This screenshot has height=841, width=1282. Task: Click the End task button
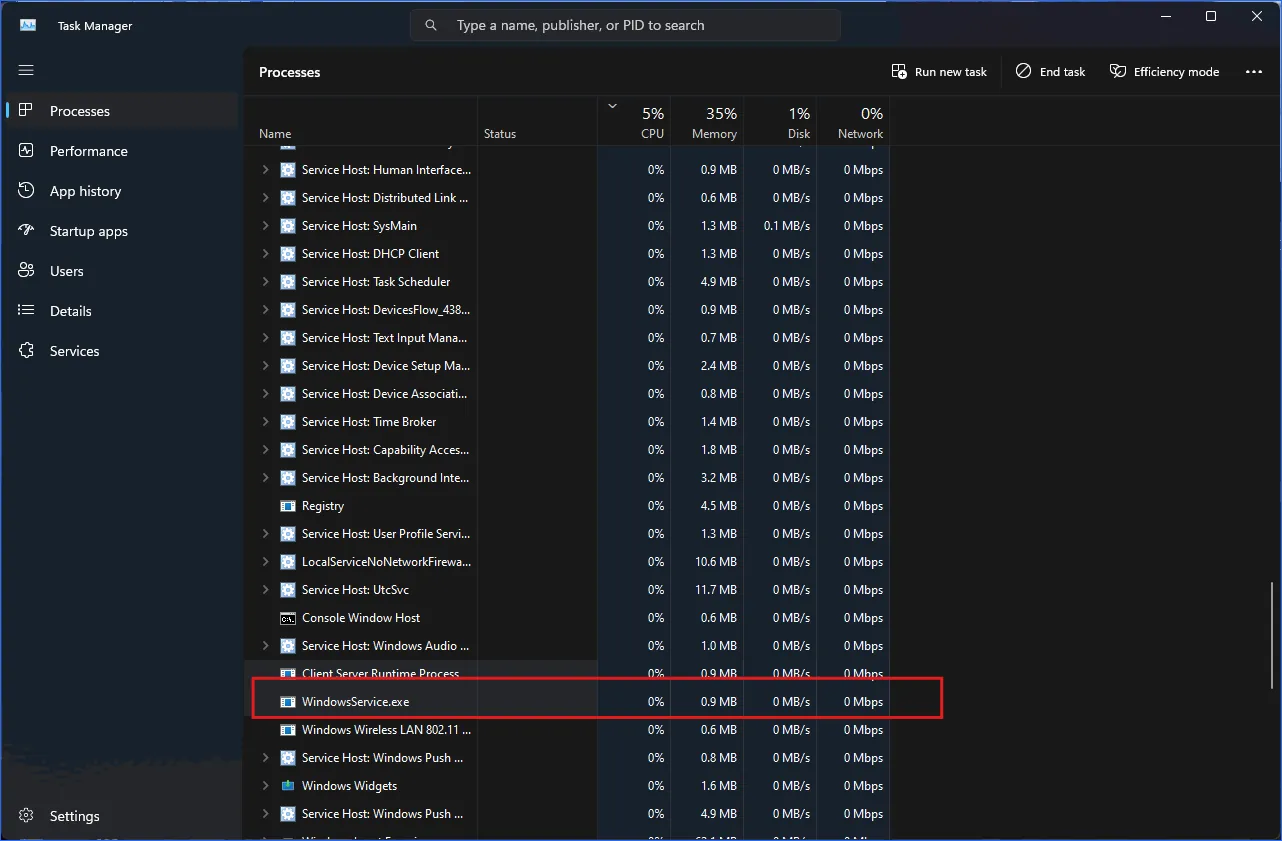point(1050,71)
